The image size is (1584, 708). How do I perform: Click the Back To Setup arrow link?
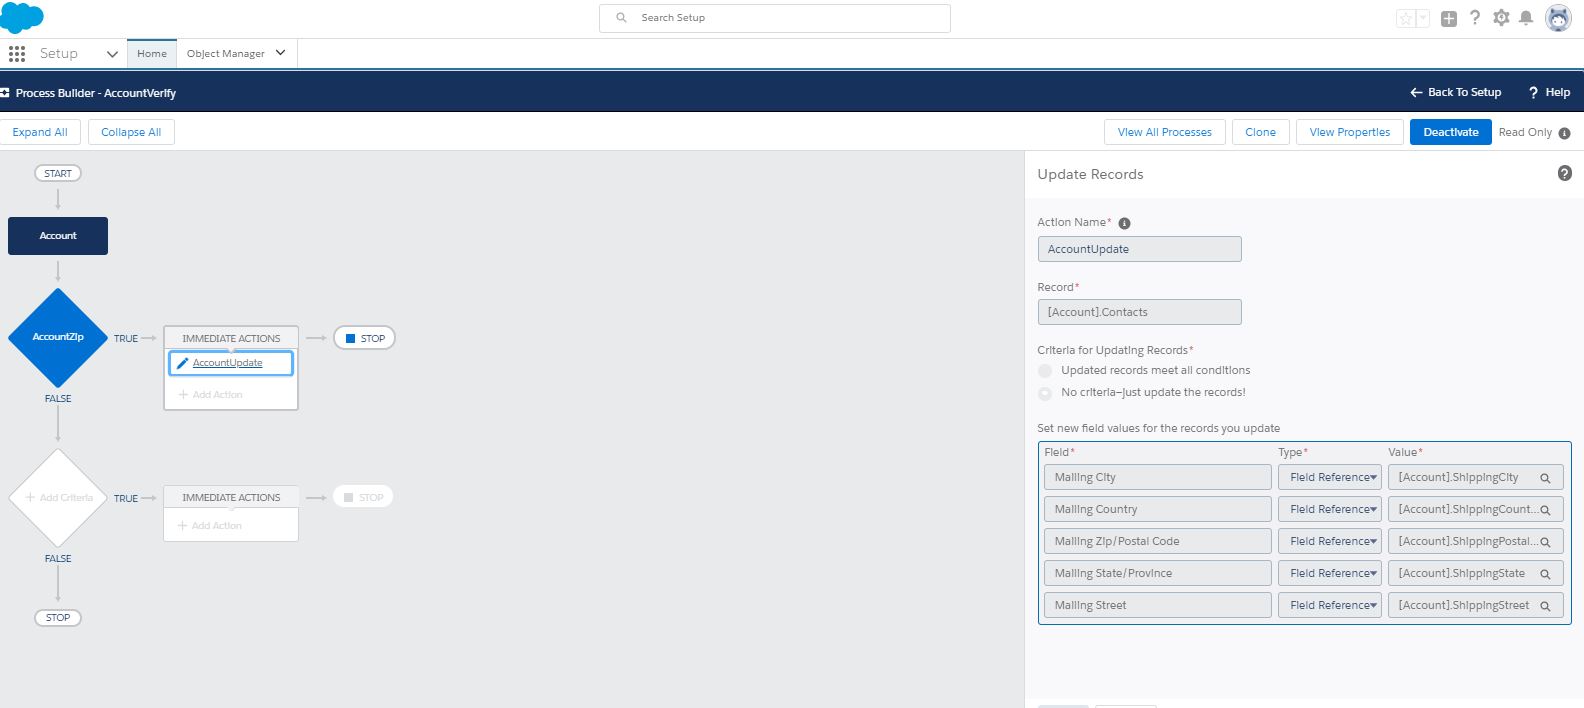[1456, 92]
